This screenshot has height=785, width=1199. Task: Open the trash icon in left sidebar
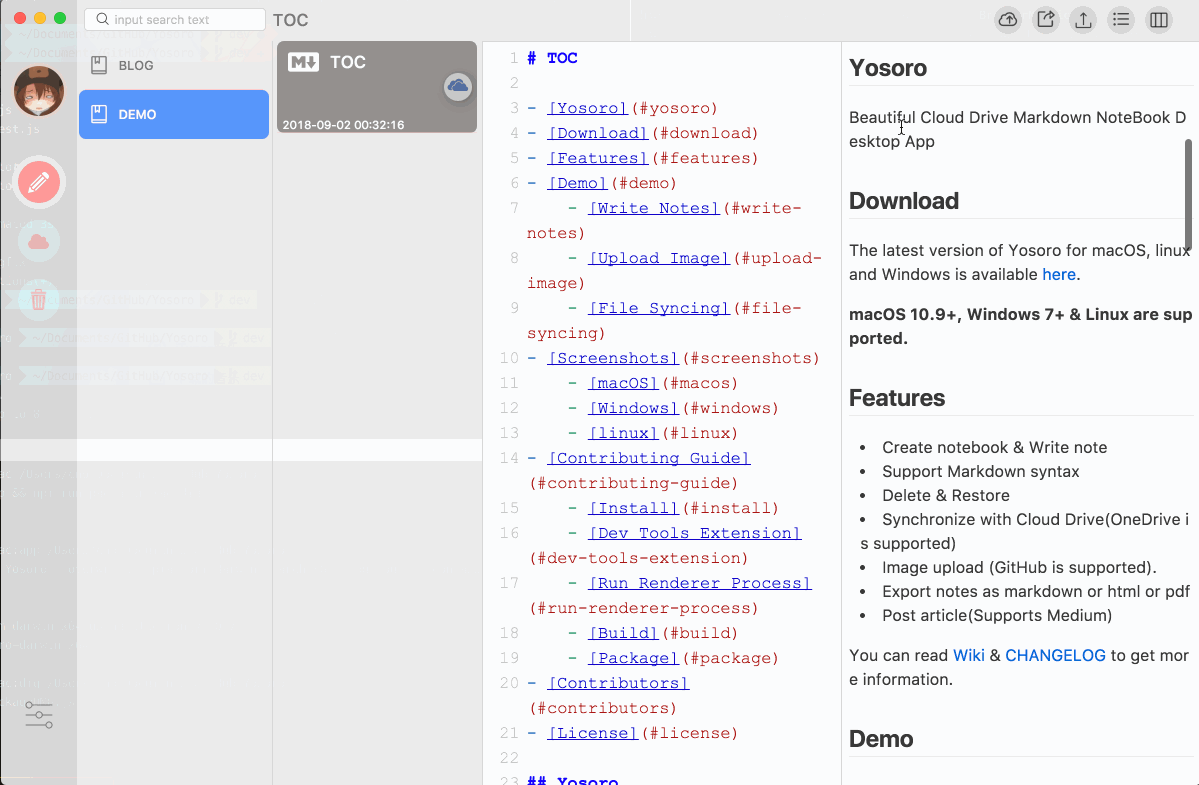coord(38,299)
